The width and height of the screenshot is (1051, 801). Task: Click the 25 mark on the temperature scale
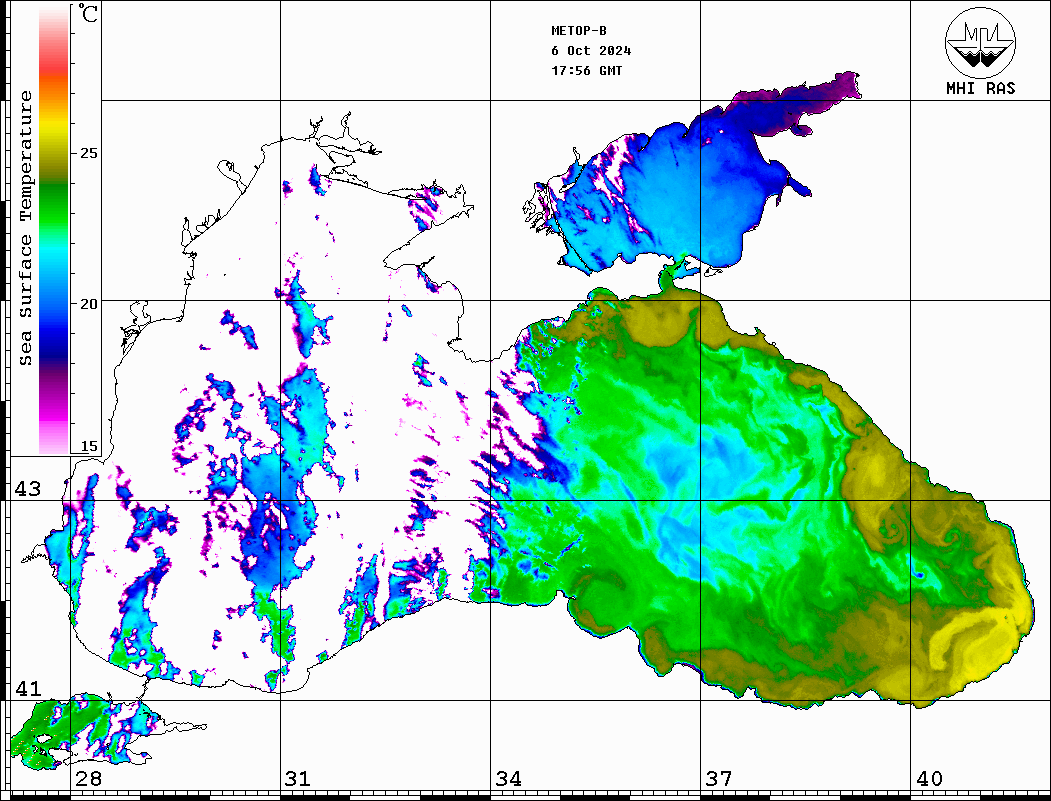point(88,153)
